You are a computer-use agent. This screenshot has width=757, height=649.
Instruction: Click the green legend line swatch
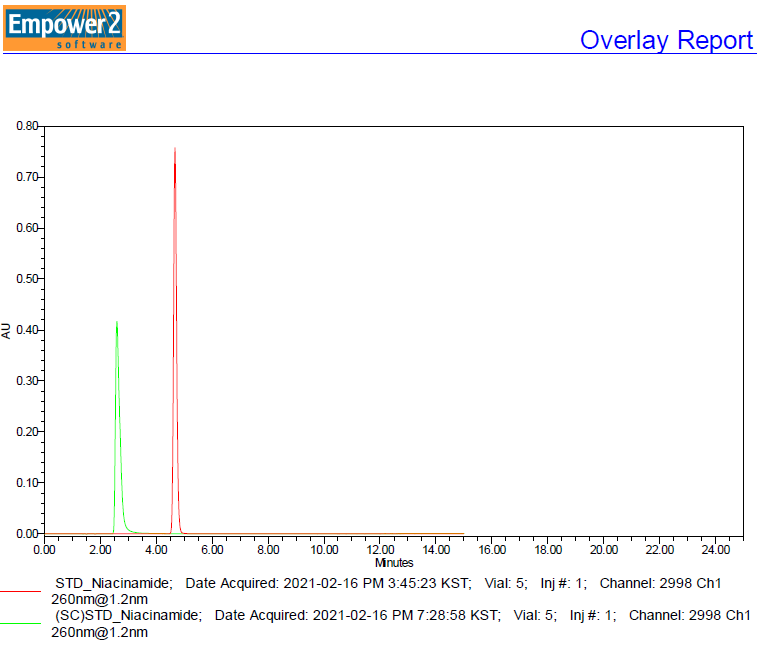20,623
